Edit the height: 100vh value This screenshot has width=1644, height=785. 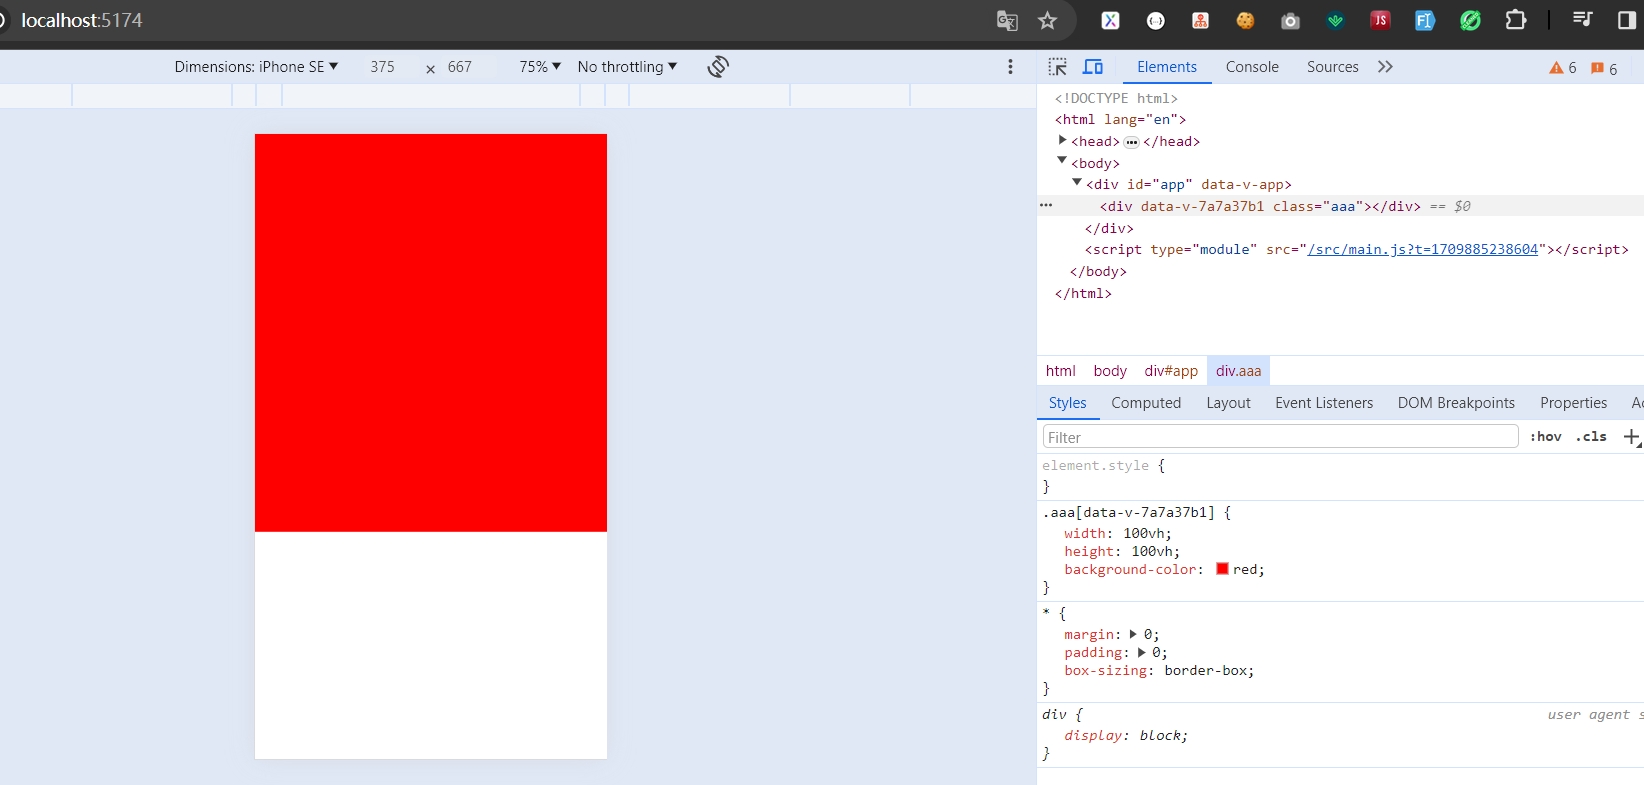pos(1152,552)
